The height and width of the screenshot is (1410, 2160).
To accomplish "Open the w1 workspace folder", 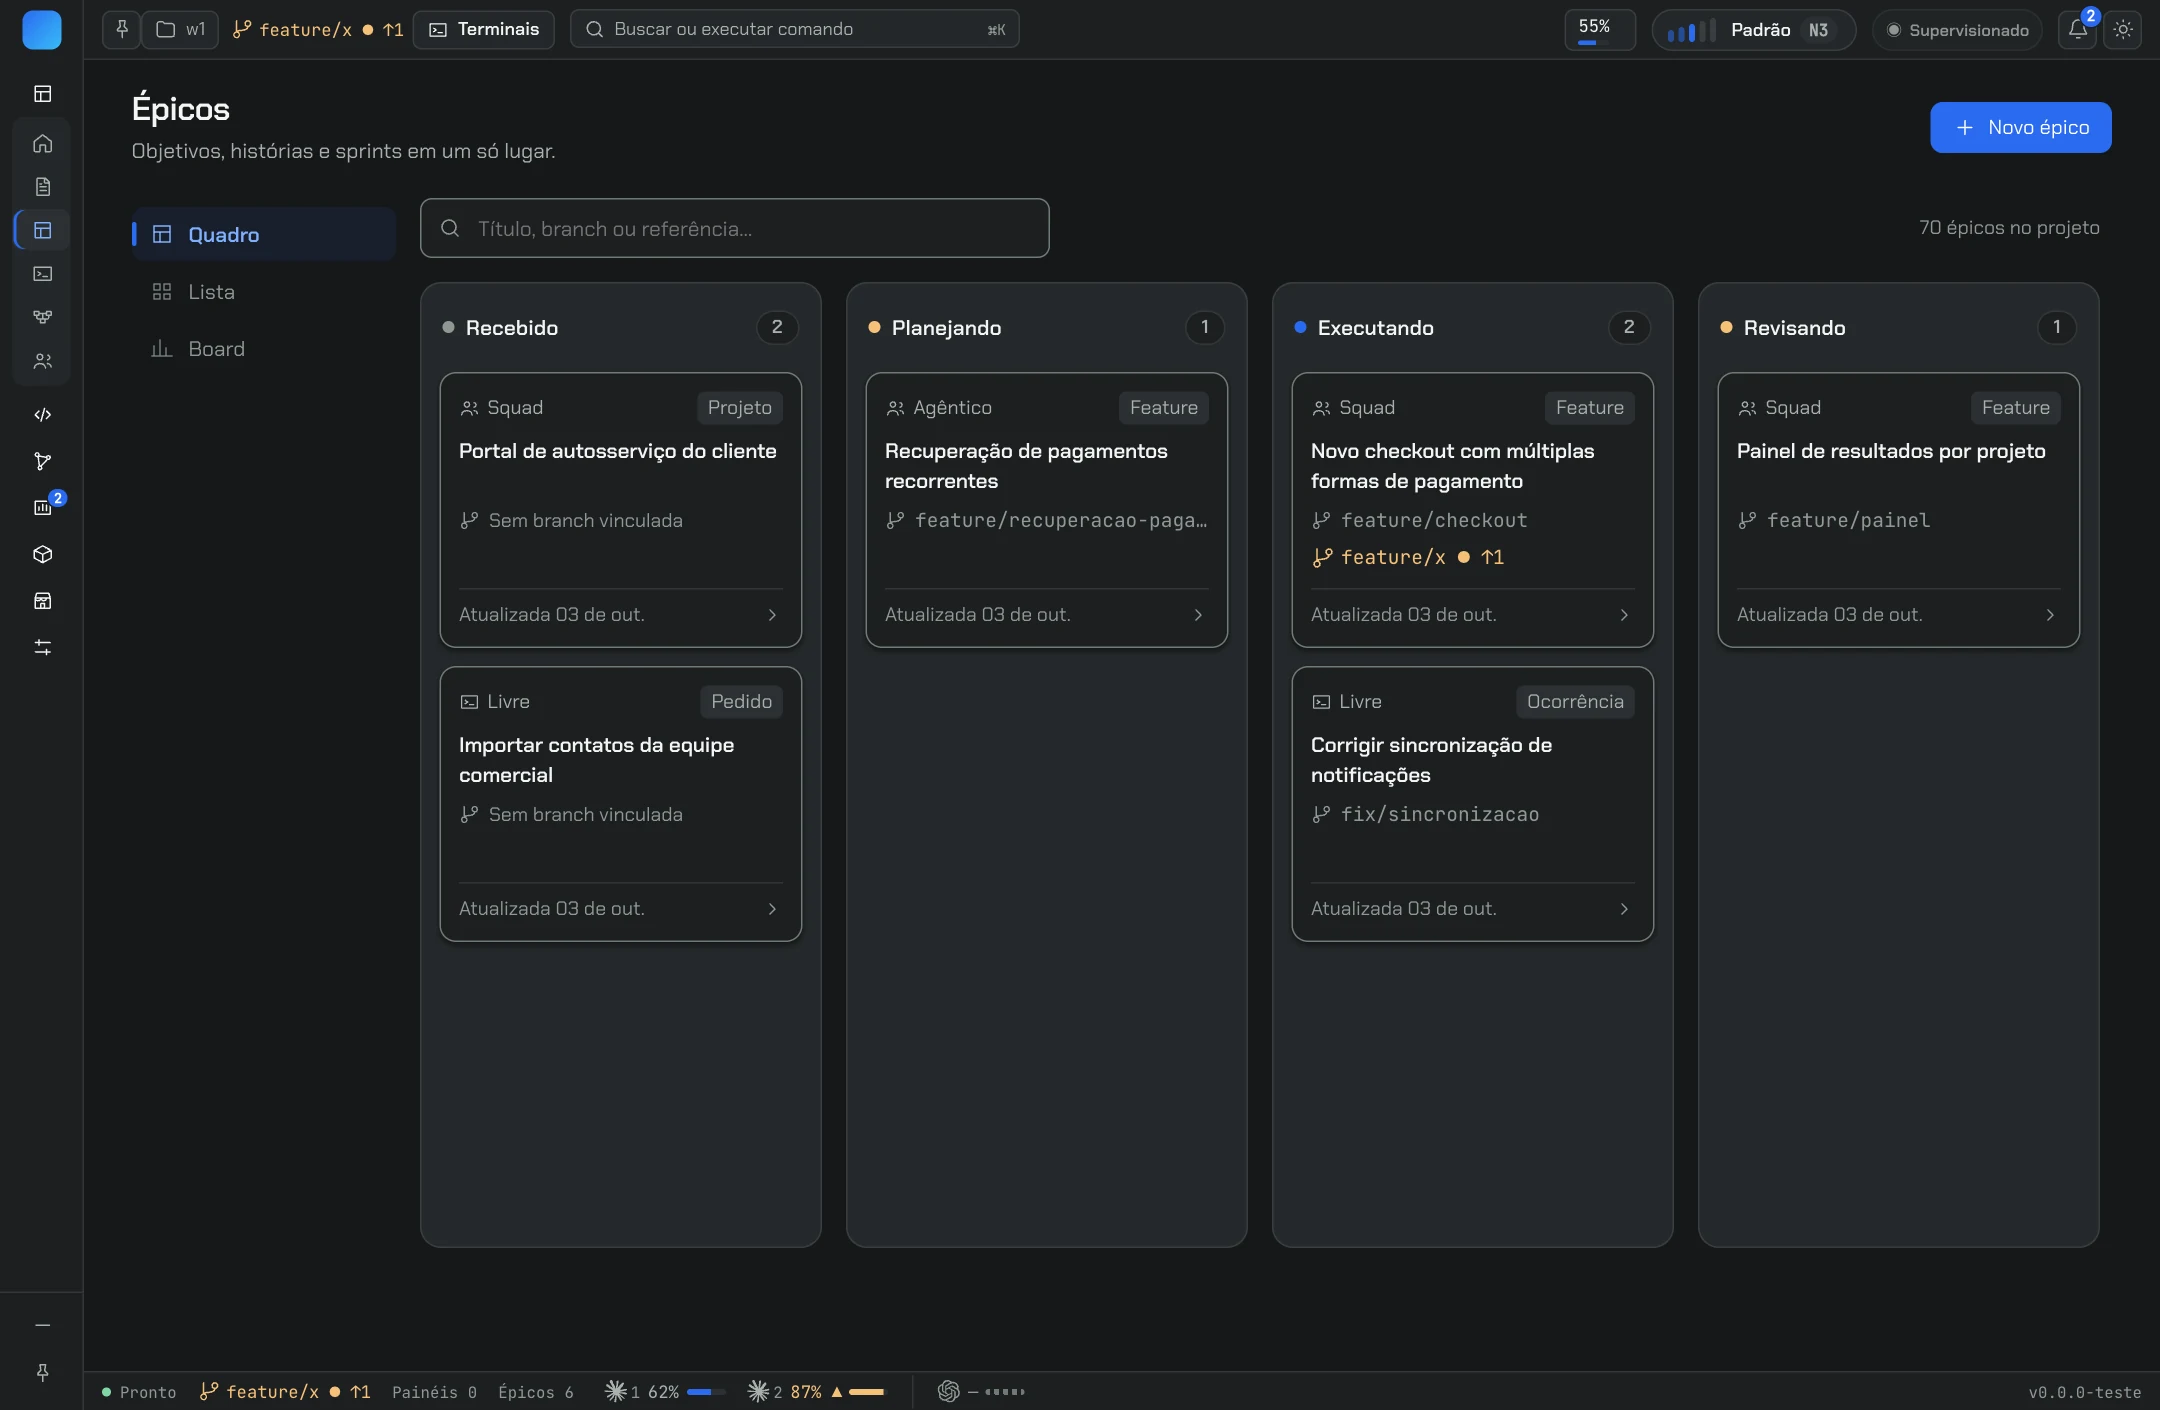I will pos(181,29).
